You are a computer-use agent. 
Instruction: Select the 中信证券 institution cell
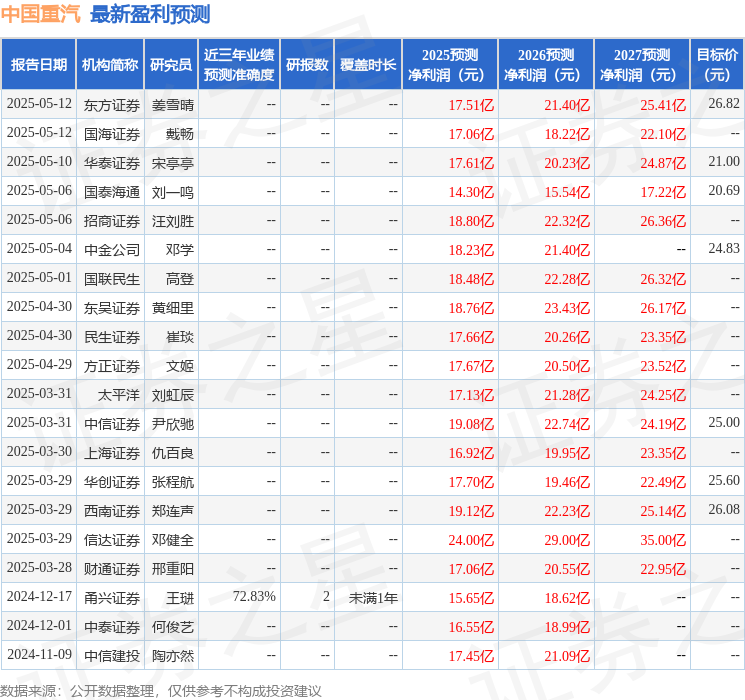pyautogui.click(x=112, y=424)
